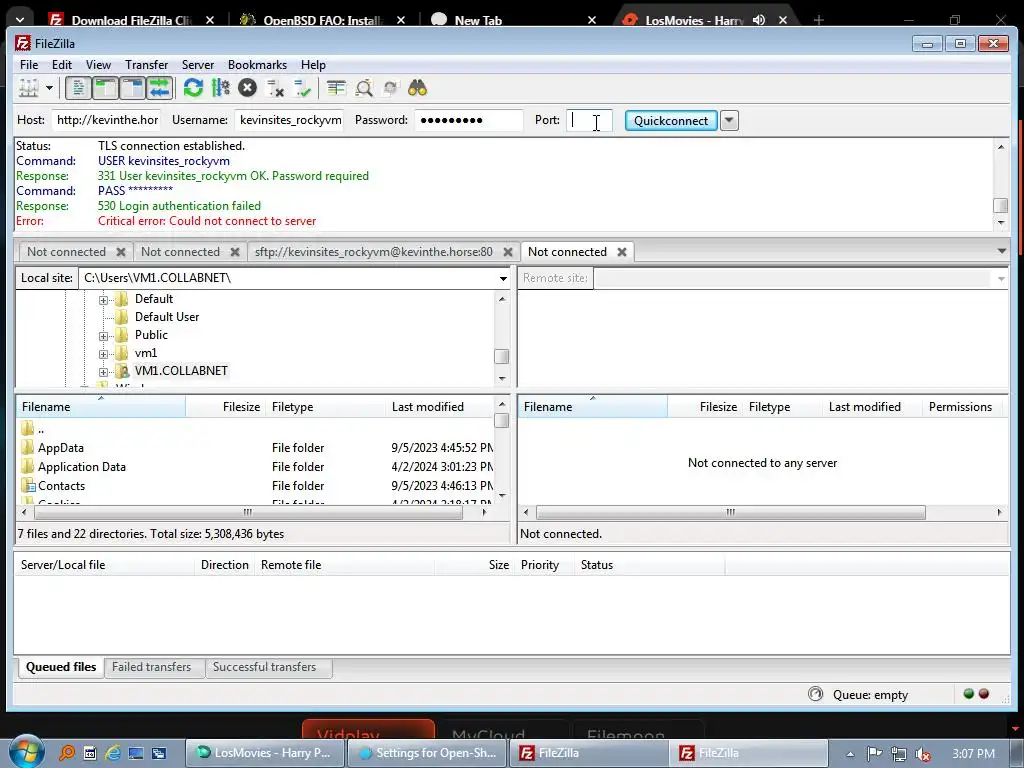Open the Bookmarks menu

[257, 65]
